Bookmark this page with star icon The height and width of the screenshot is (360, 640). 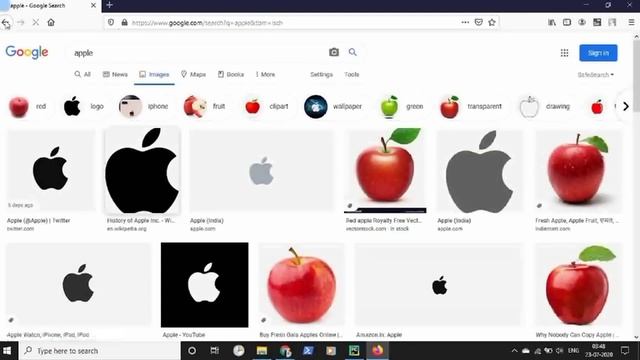(x=492, y=22)
